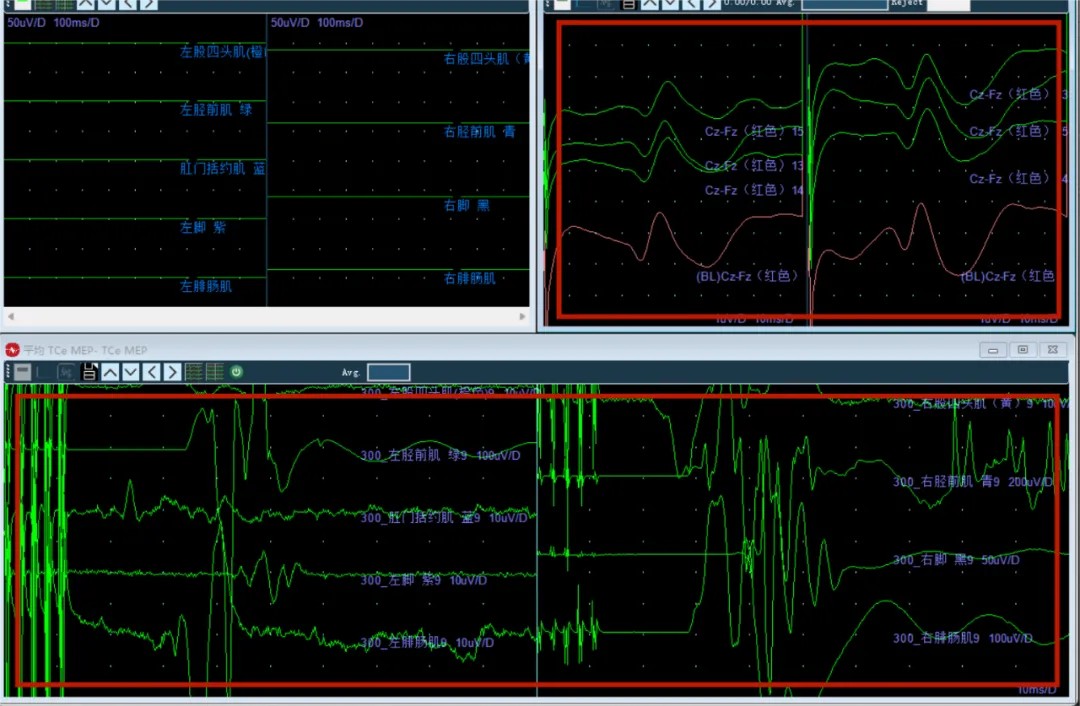The height and width of the screenshot is (706, 1080).
Task: Click the left scroll arrow of the top-left panel scrollbar
Action: 9,317
